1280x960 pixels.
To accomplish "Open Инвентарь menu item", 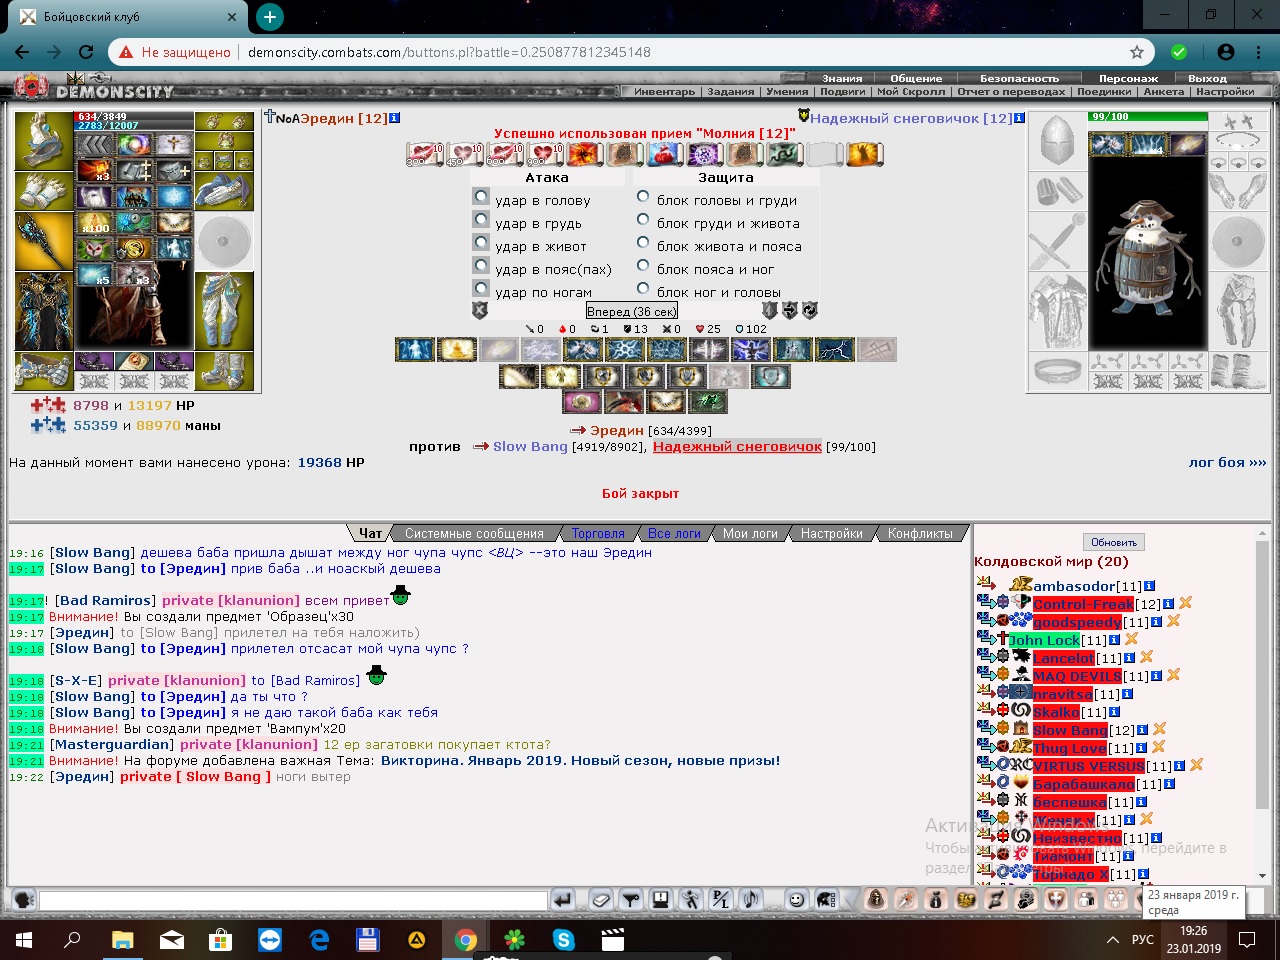I will click(x=664, y=91).
